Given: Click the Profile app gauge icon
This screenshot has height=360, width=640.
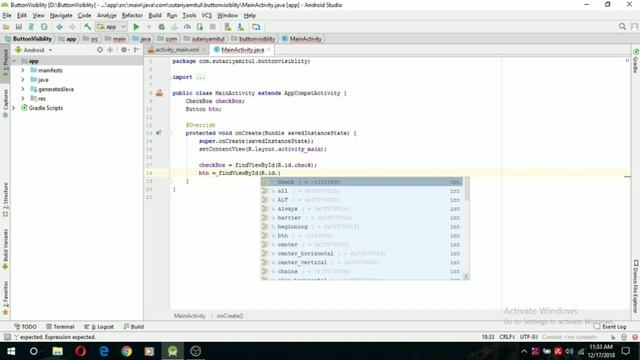Looking at the screenshot, I should pyautogui.click(x=187, y=27).
